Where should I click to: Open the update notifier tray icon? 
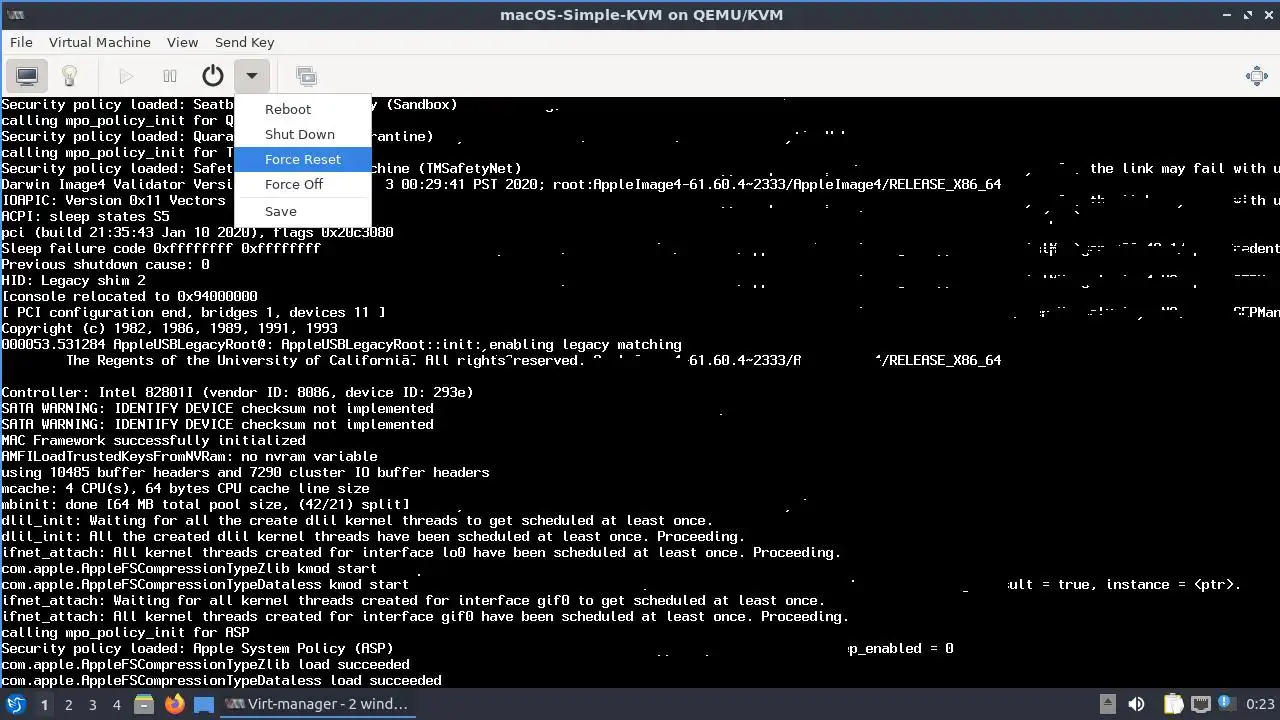click(1227, 704)
